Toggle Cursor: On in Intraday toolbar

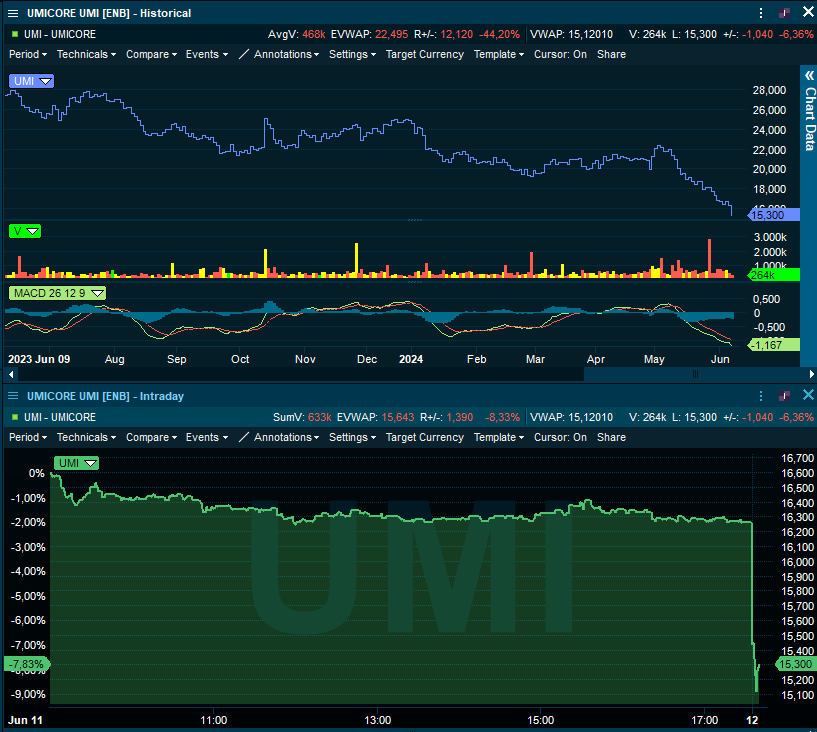pos(560,437)
